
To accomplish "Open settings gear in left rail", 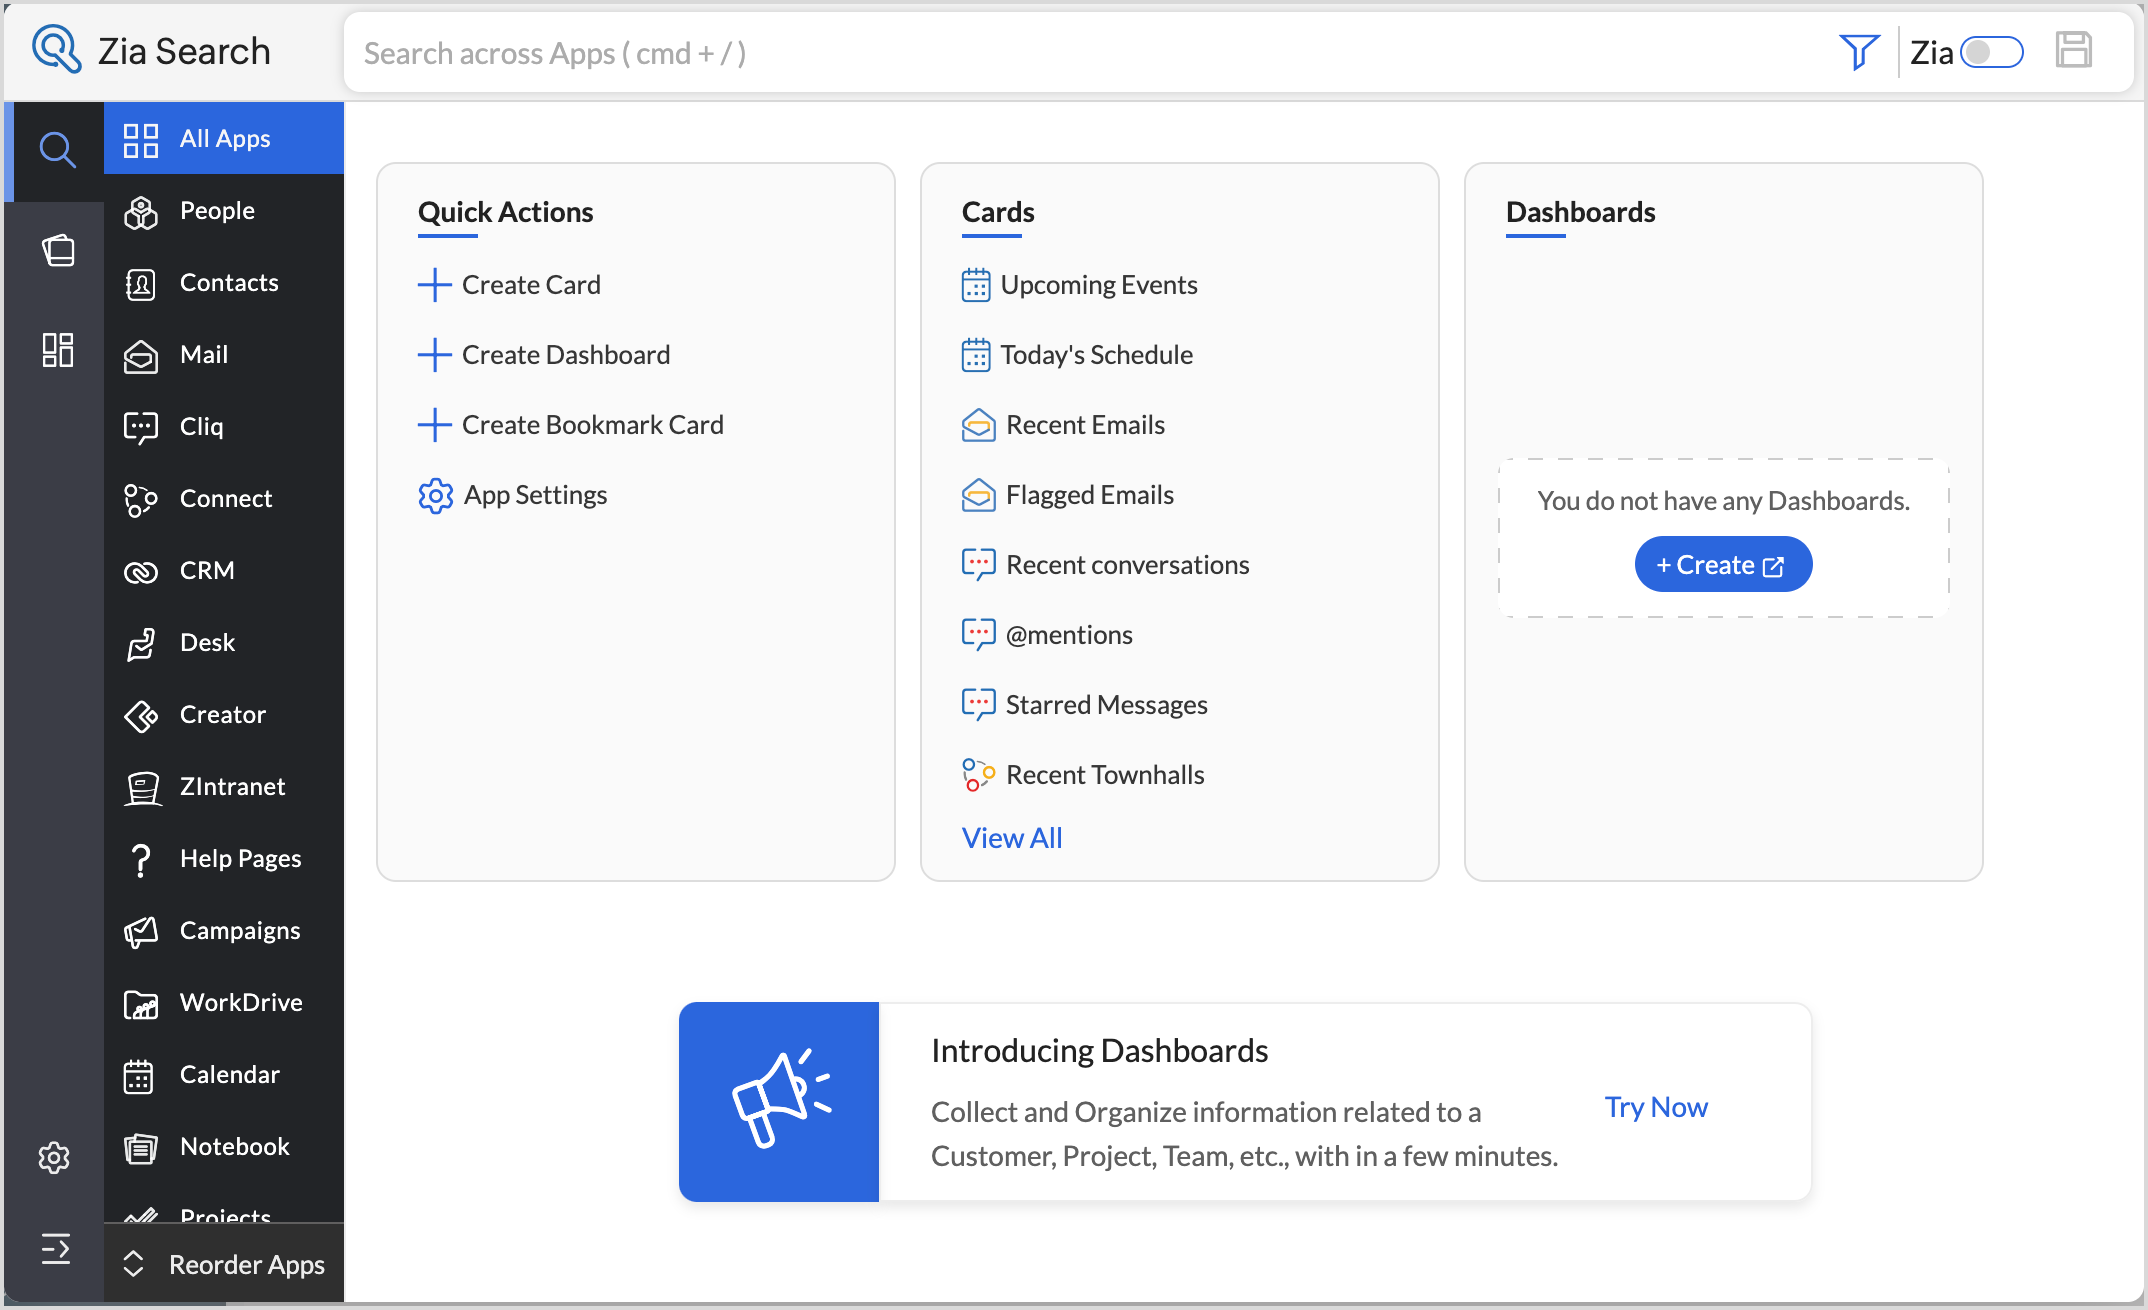I will point(54,1157).
